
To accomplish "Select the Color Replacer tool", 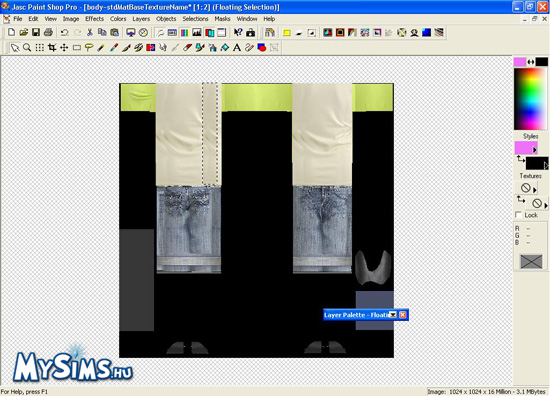I will pos(150,47).
